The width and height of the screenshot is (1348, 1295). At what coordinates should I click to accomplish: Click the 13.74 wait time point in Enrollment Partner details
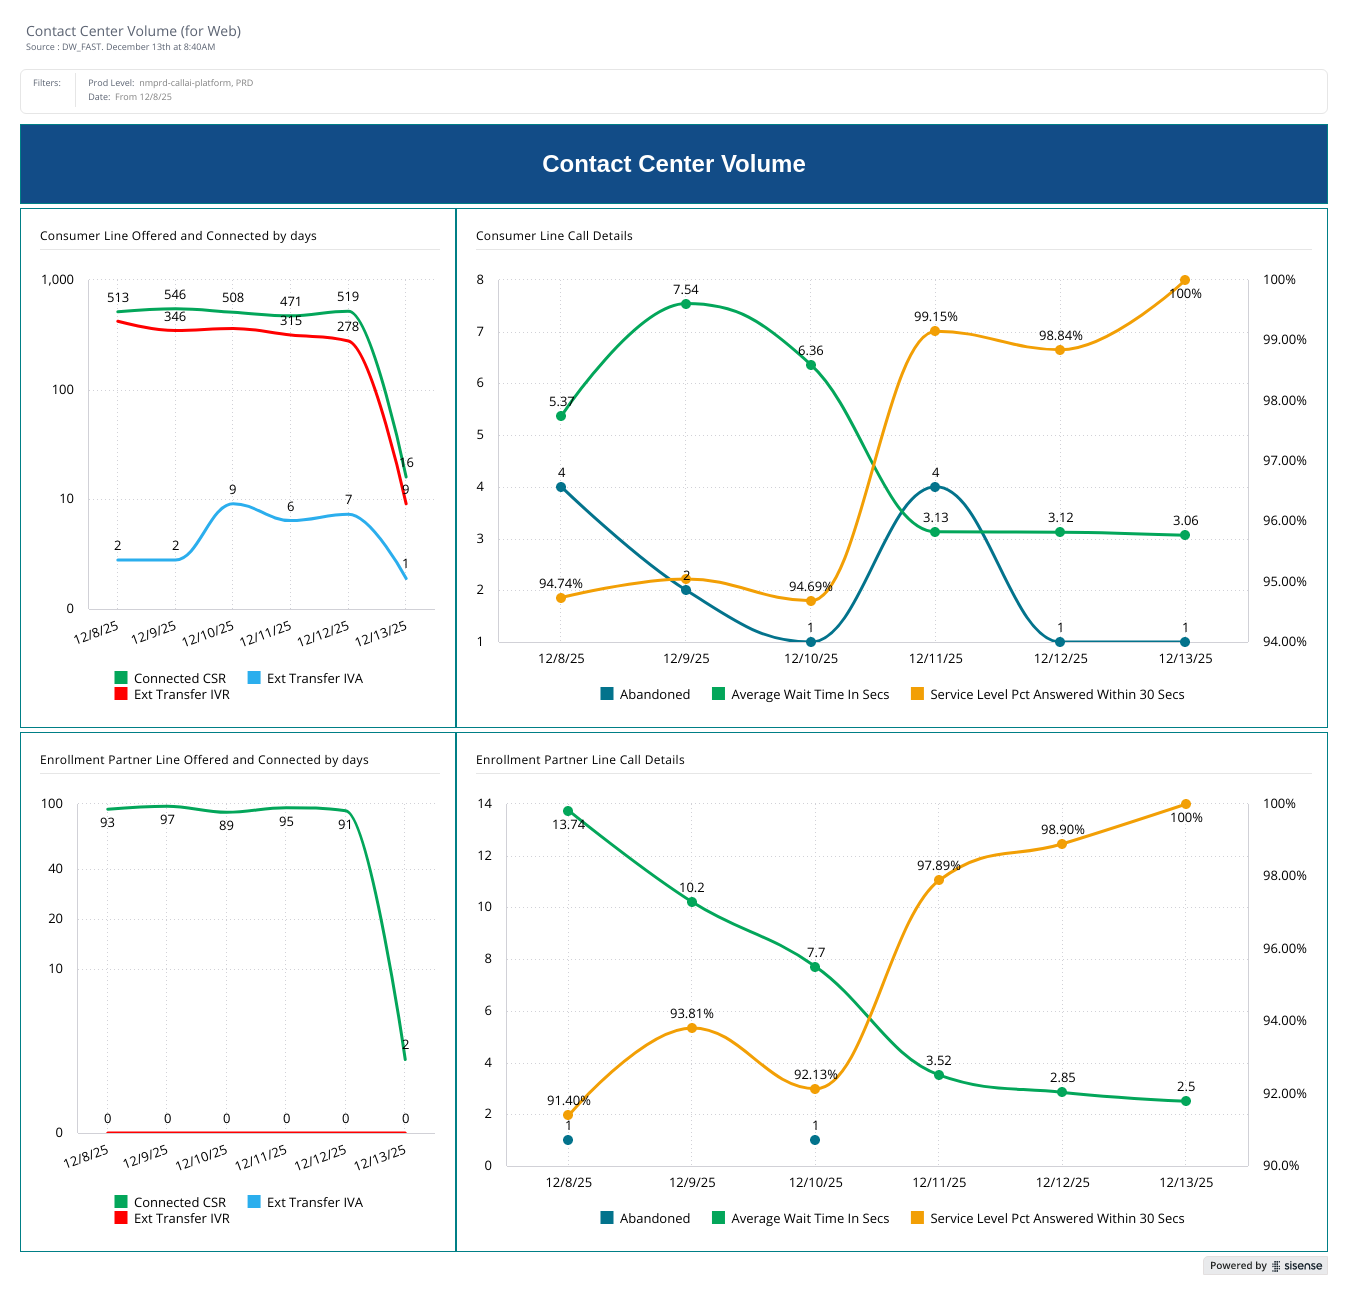(568, 811)
